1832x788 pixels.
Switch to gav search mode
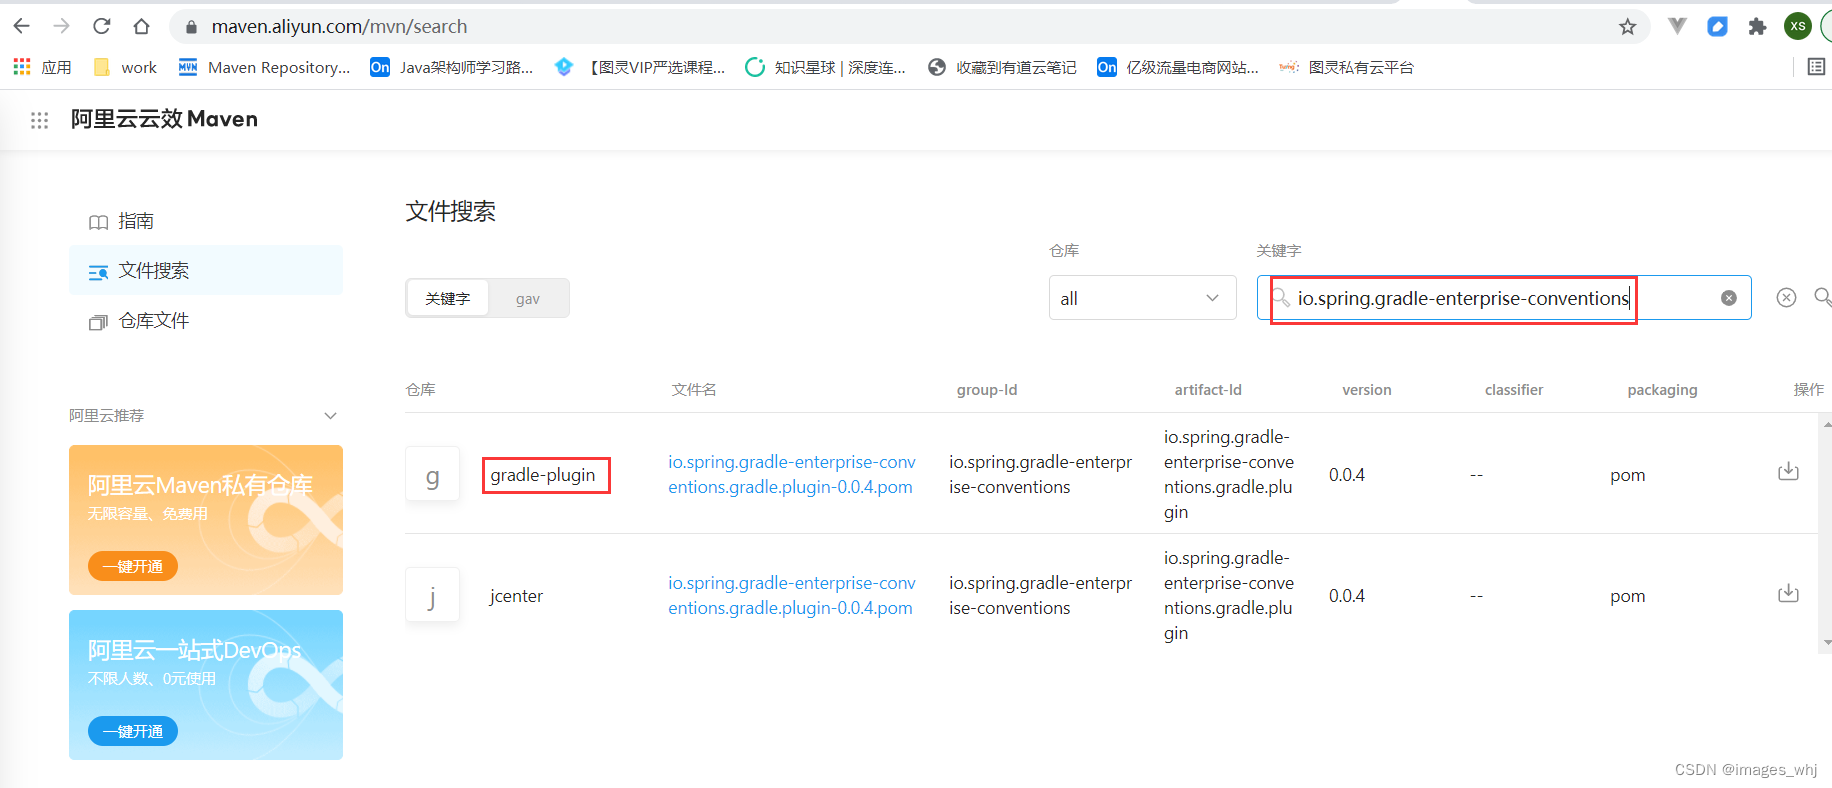(528, 298)
